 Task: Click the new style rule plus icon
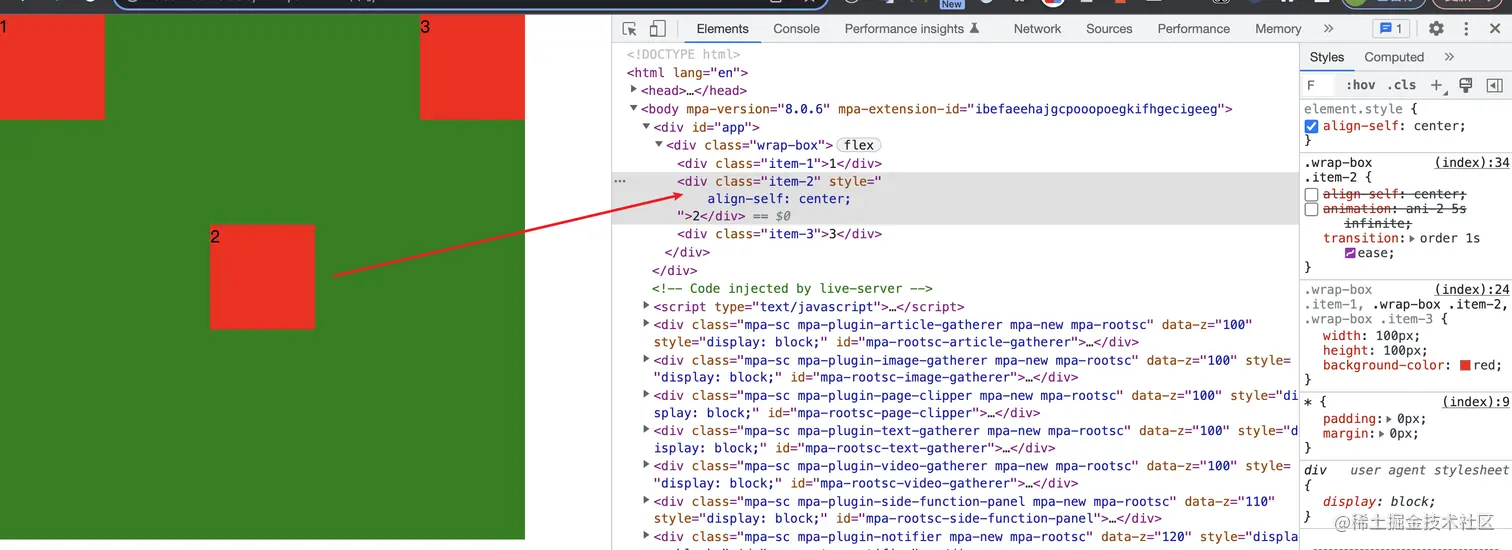click(x=1437, y=86)
